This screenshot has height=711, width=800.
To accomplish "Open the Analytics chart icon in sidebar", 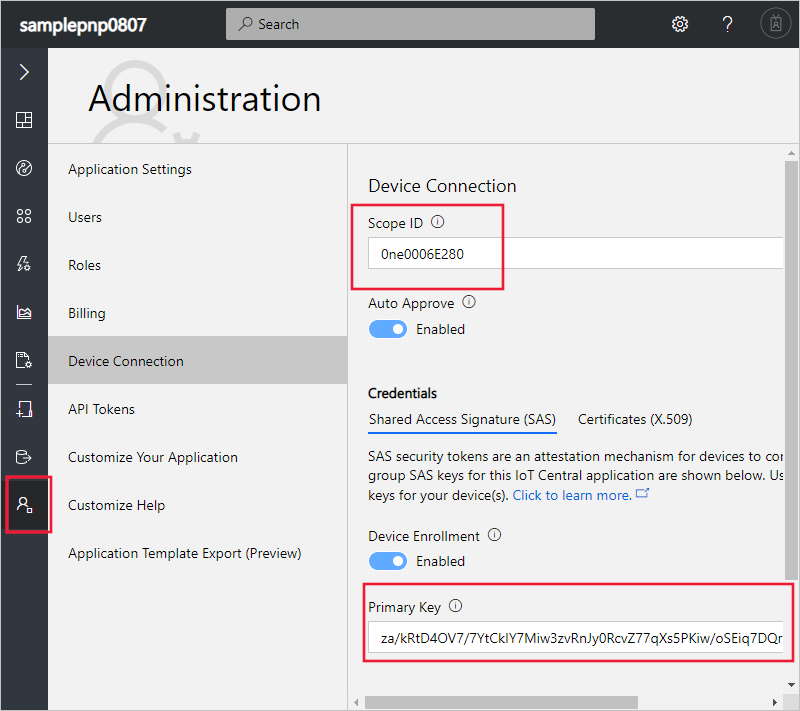I will click(24, 312).
